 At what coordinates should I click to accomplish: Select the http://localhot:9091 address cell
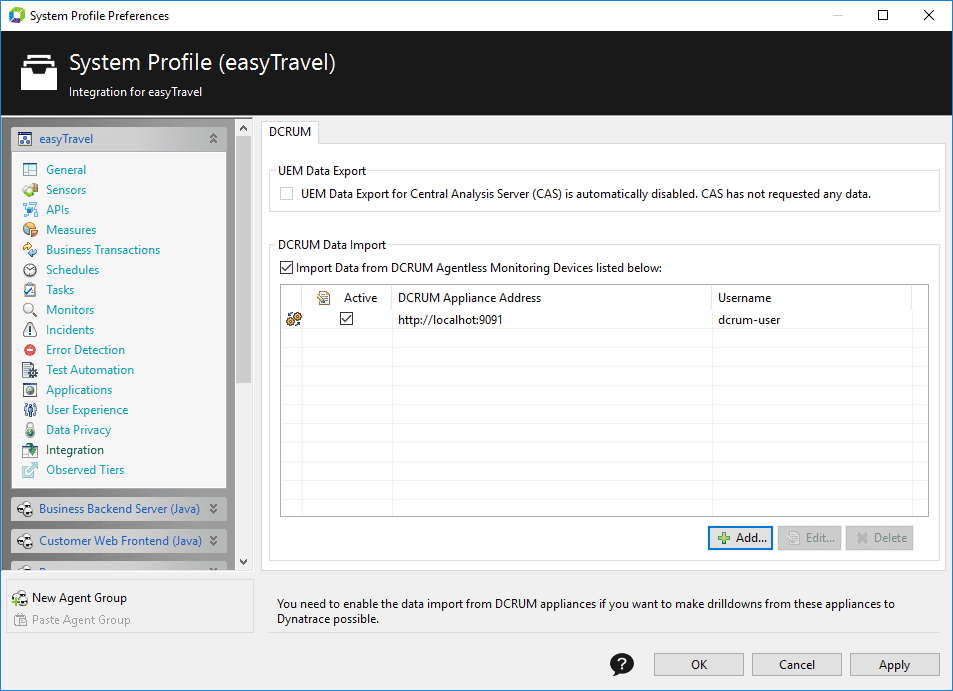552,320
